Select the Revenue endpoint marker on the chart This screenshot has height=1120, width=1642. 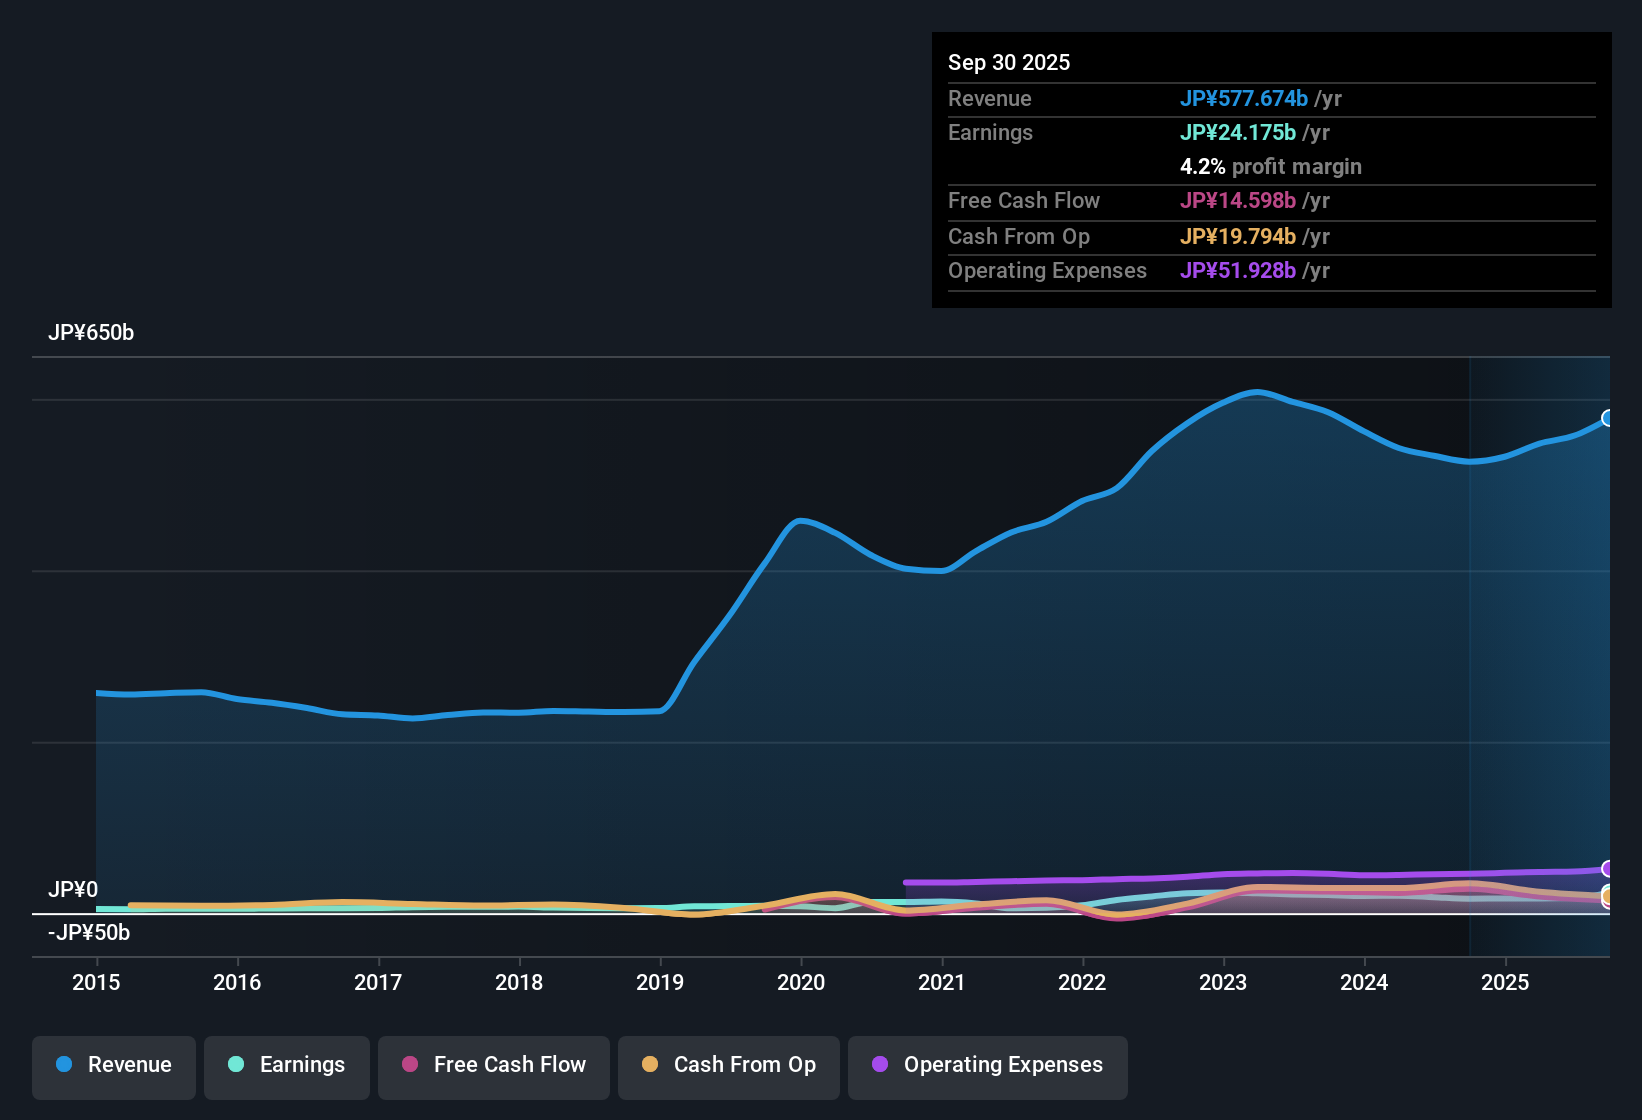click(1608, 418)
